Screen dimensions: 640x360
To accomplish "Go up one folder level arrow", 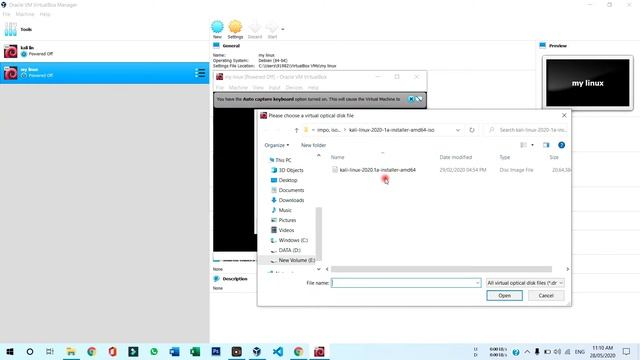I will (296, 130).
